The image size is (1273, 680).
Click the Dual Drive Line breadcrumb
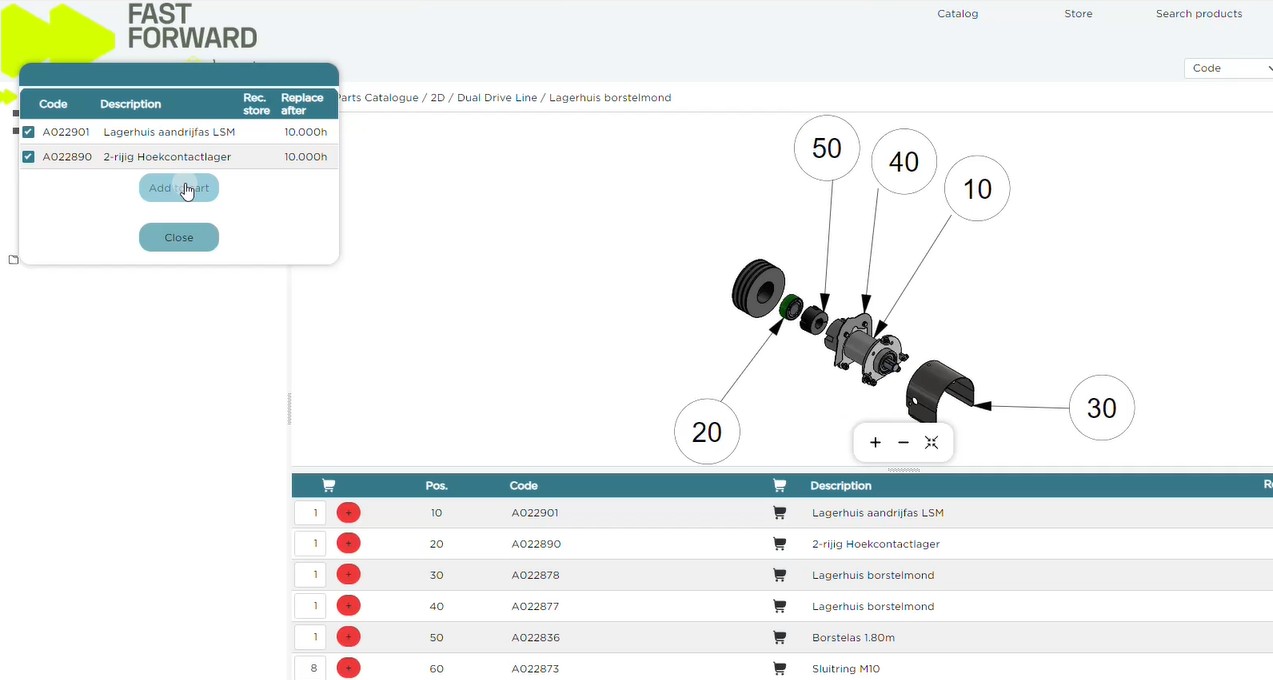pyautogui.click(x=497, y=98)
